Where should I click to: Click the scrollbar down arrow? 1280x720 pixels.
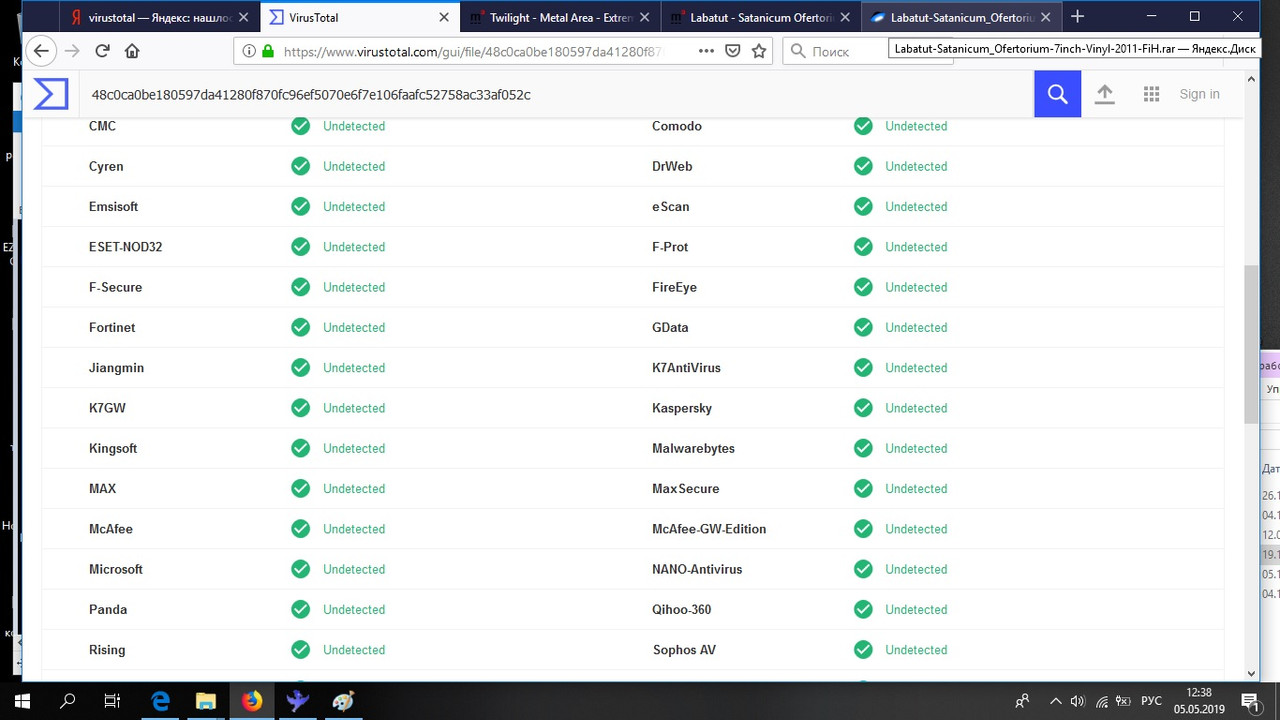click(1251, 673)
